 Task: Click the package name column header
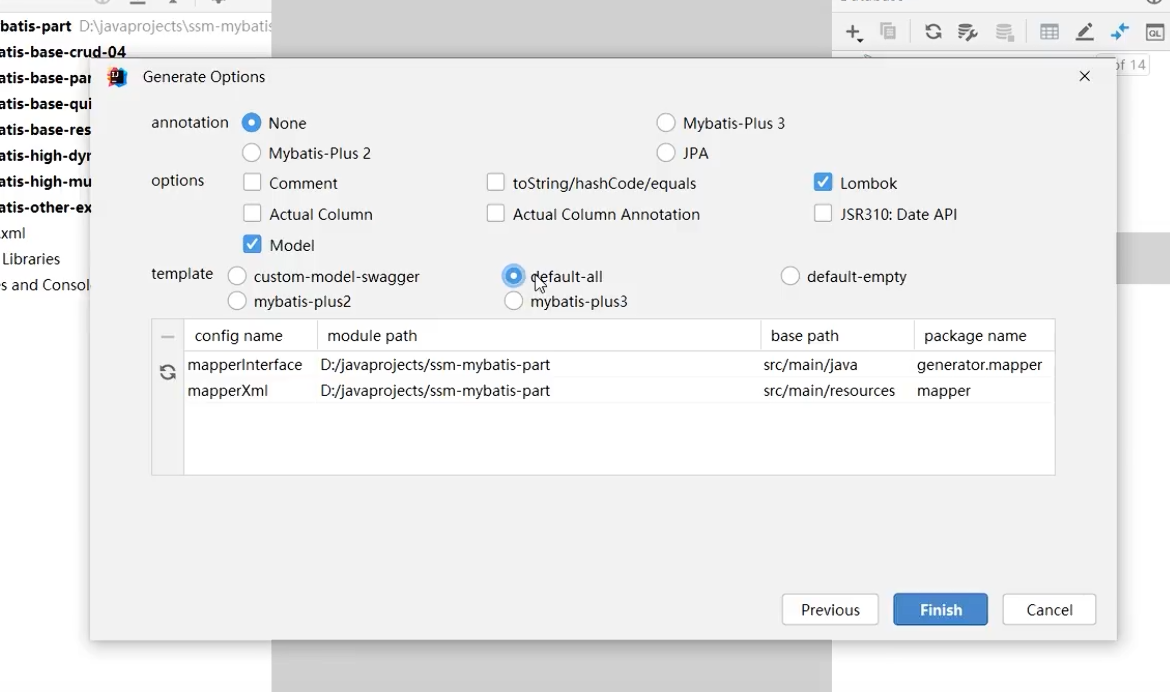[975, 336]
